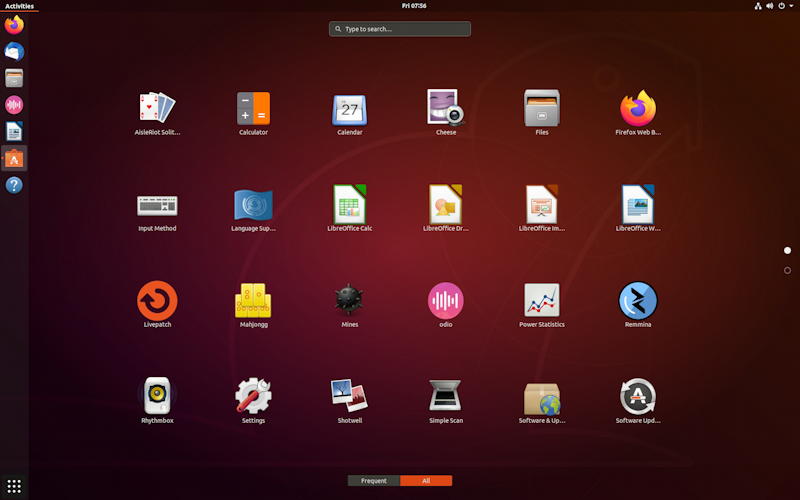Viewport: 800px width, 500px height.
Task: Launch the Calculator application
Action: coord(253,108)
